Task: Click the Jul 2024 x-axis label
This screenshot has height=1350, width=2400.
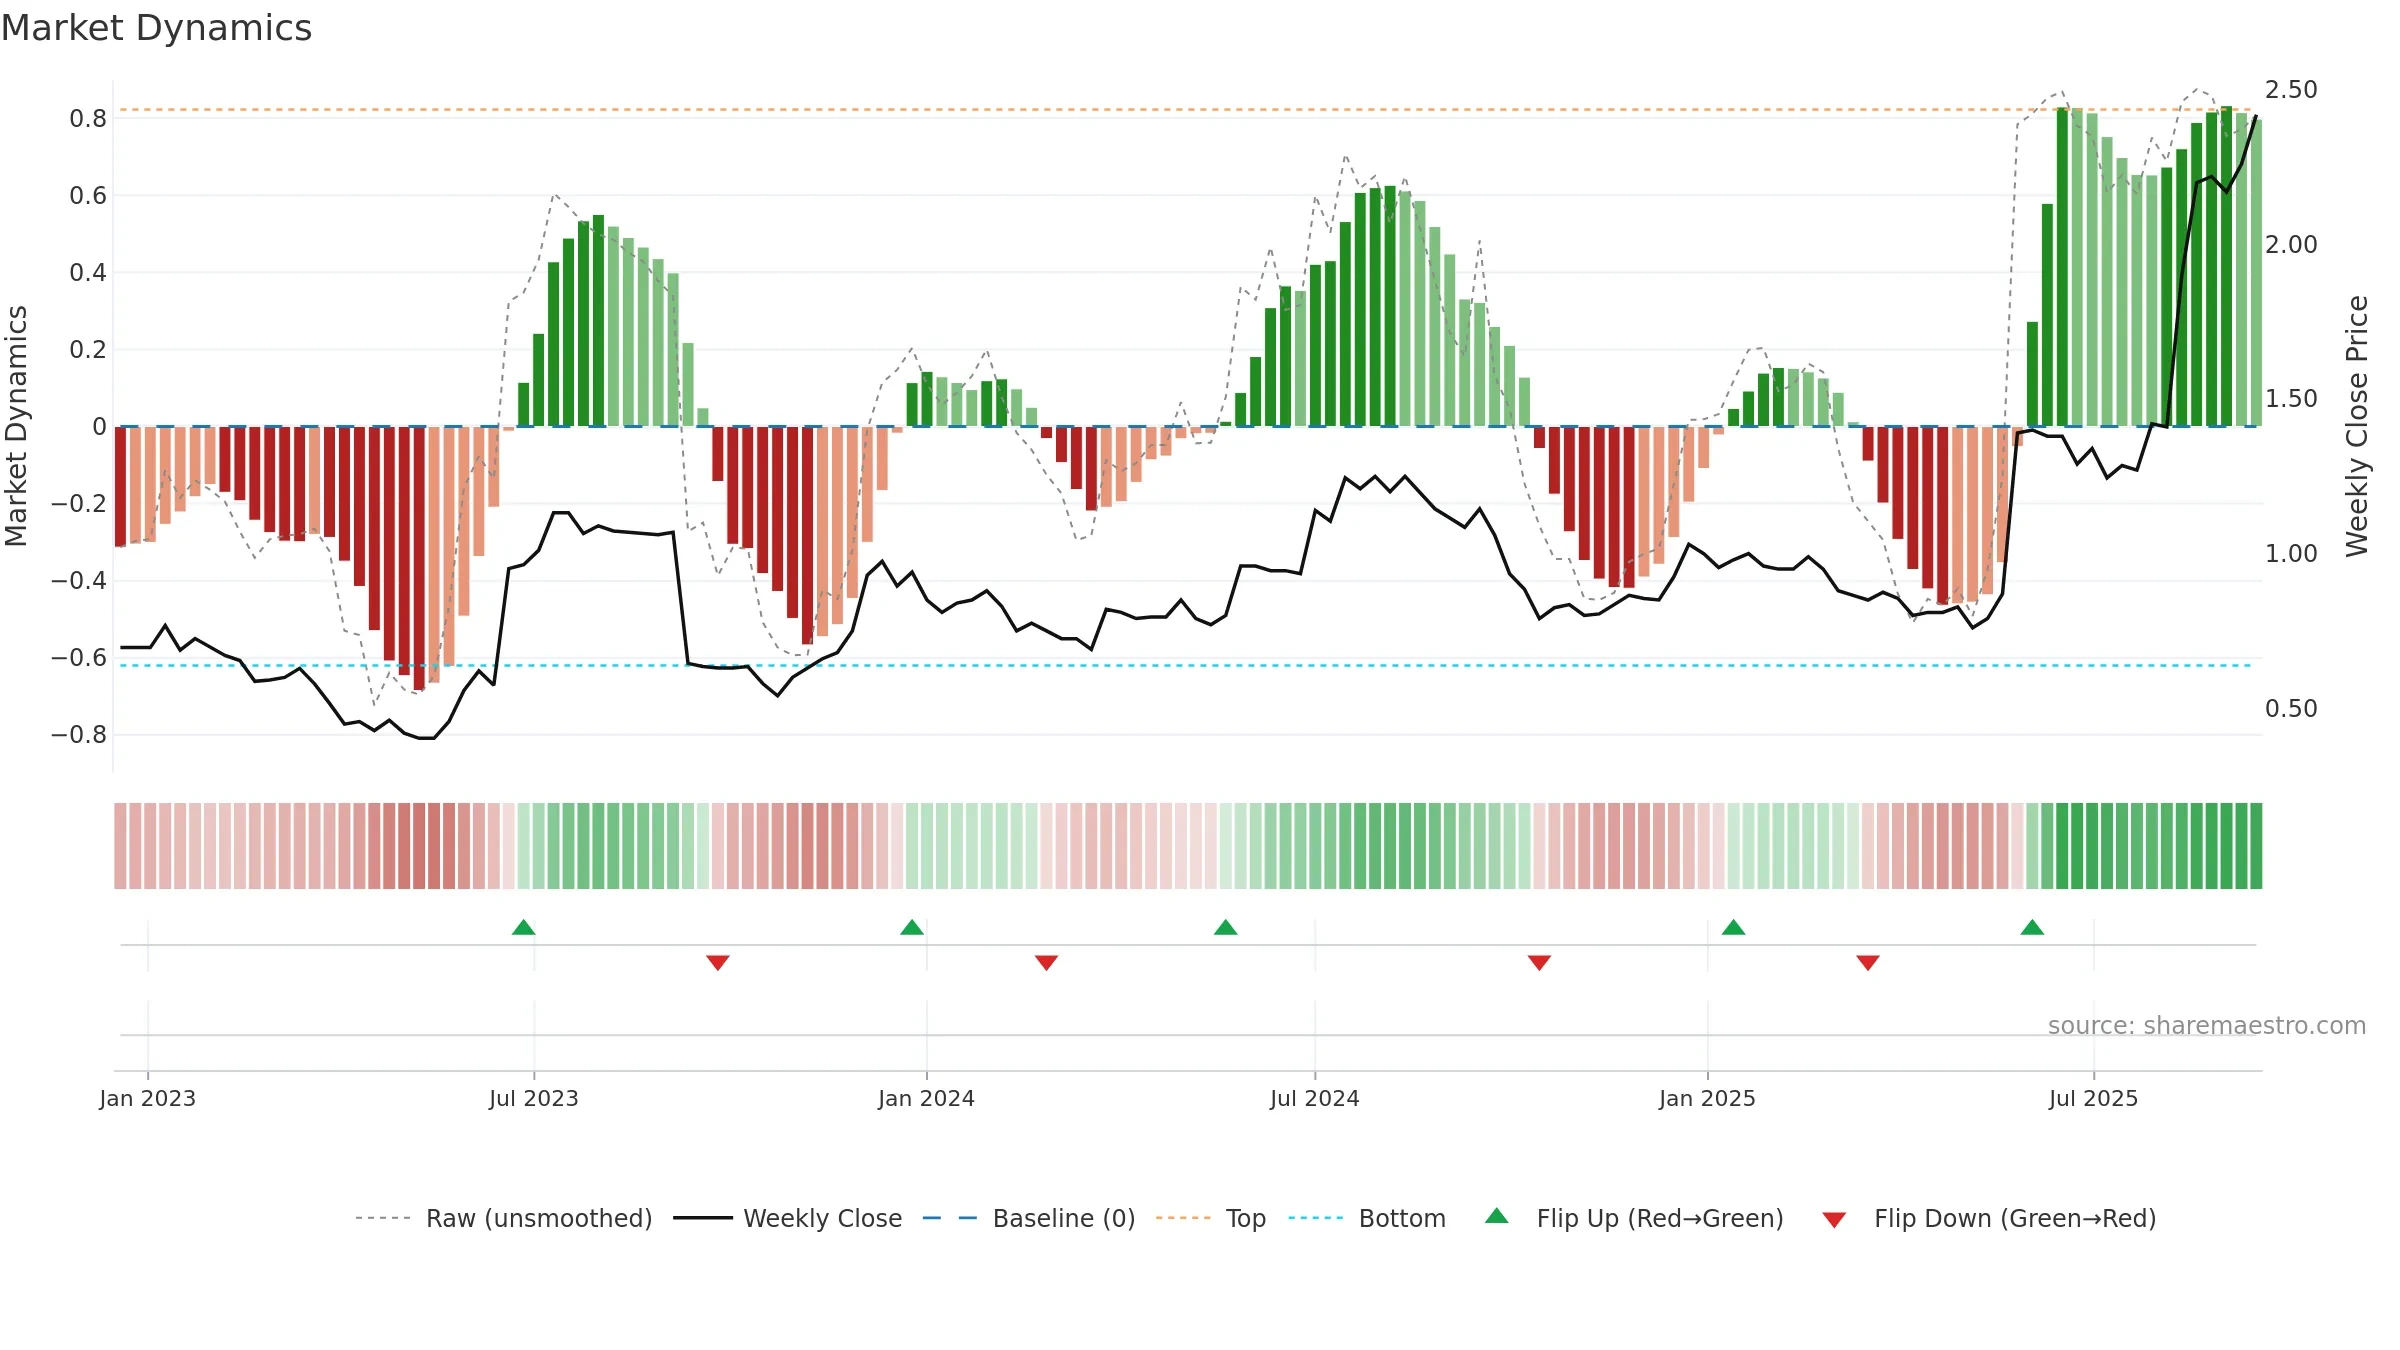Action: click(x=1315, y=1098)
